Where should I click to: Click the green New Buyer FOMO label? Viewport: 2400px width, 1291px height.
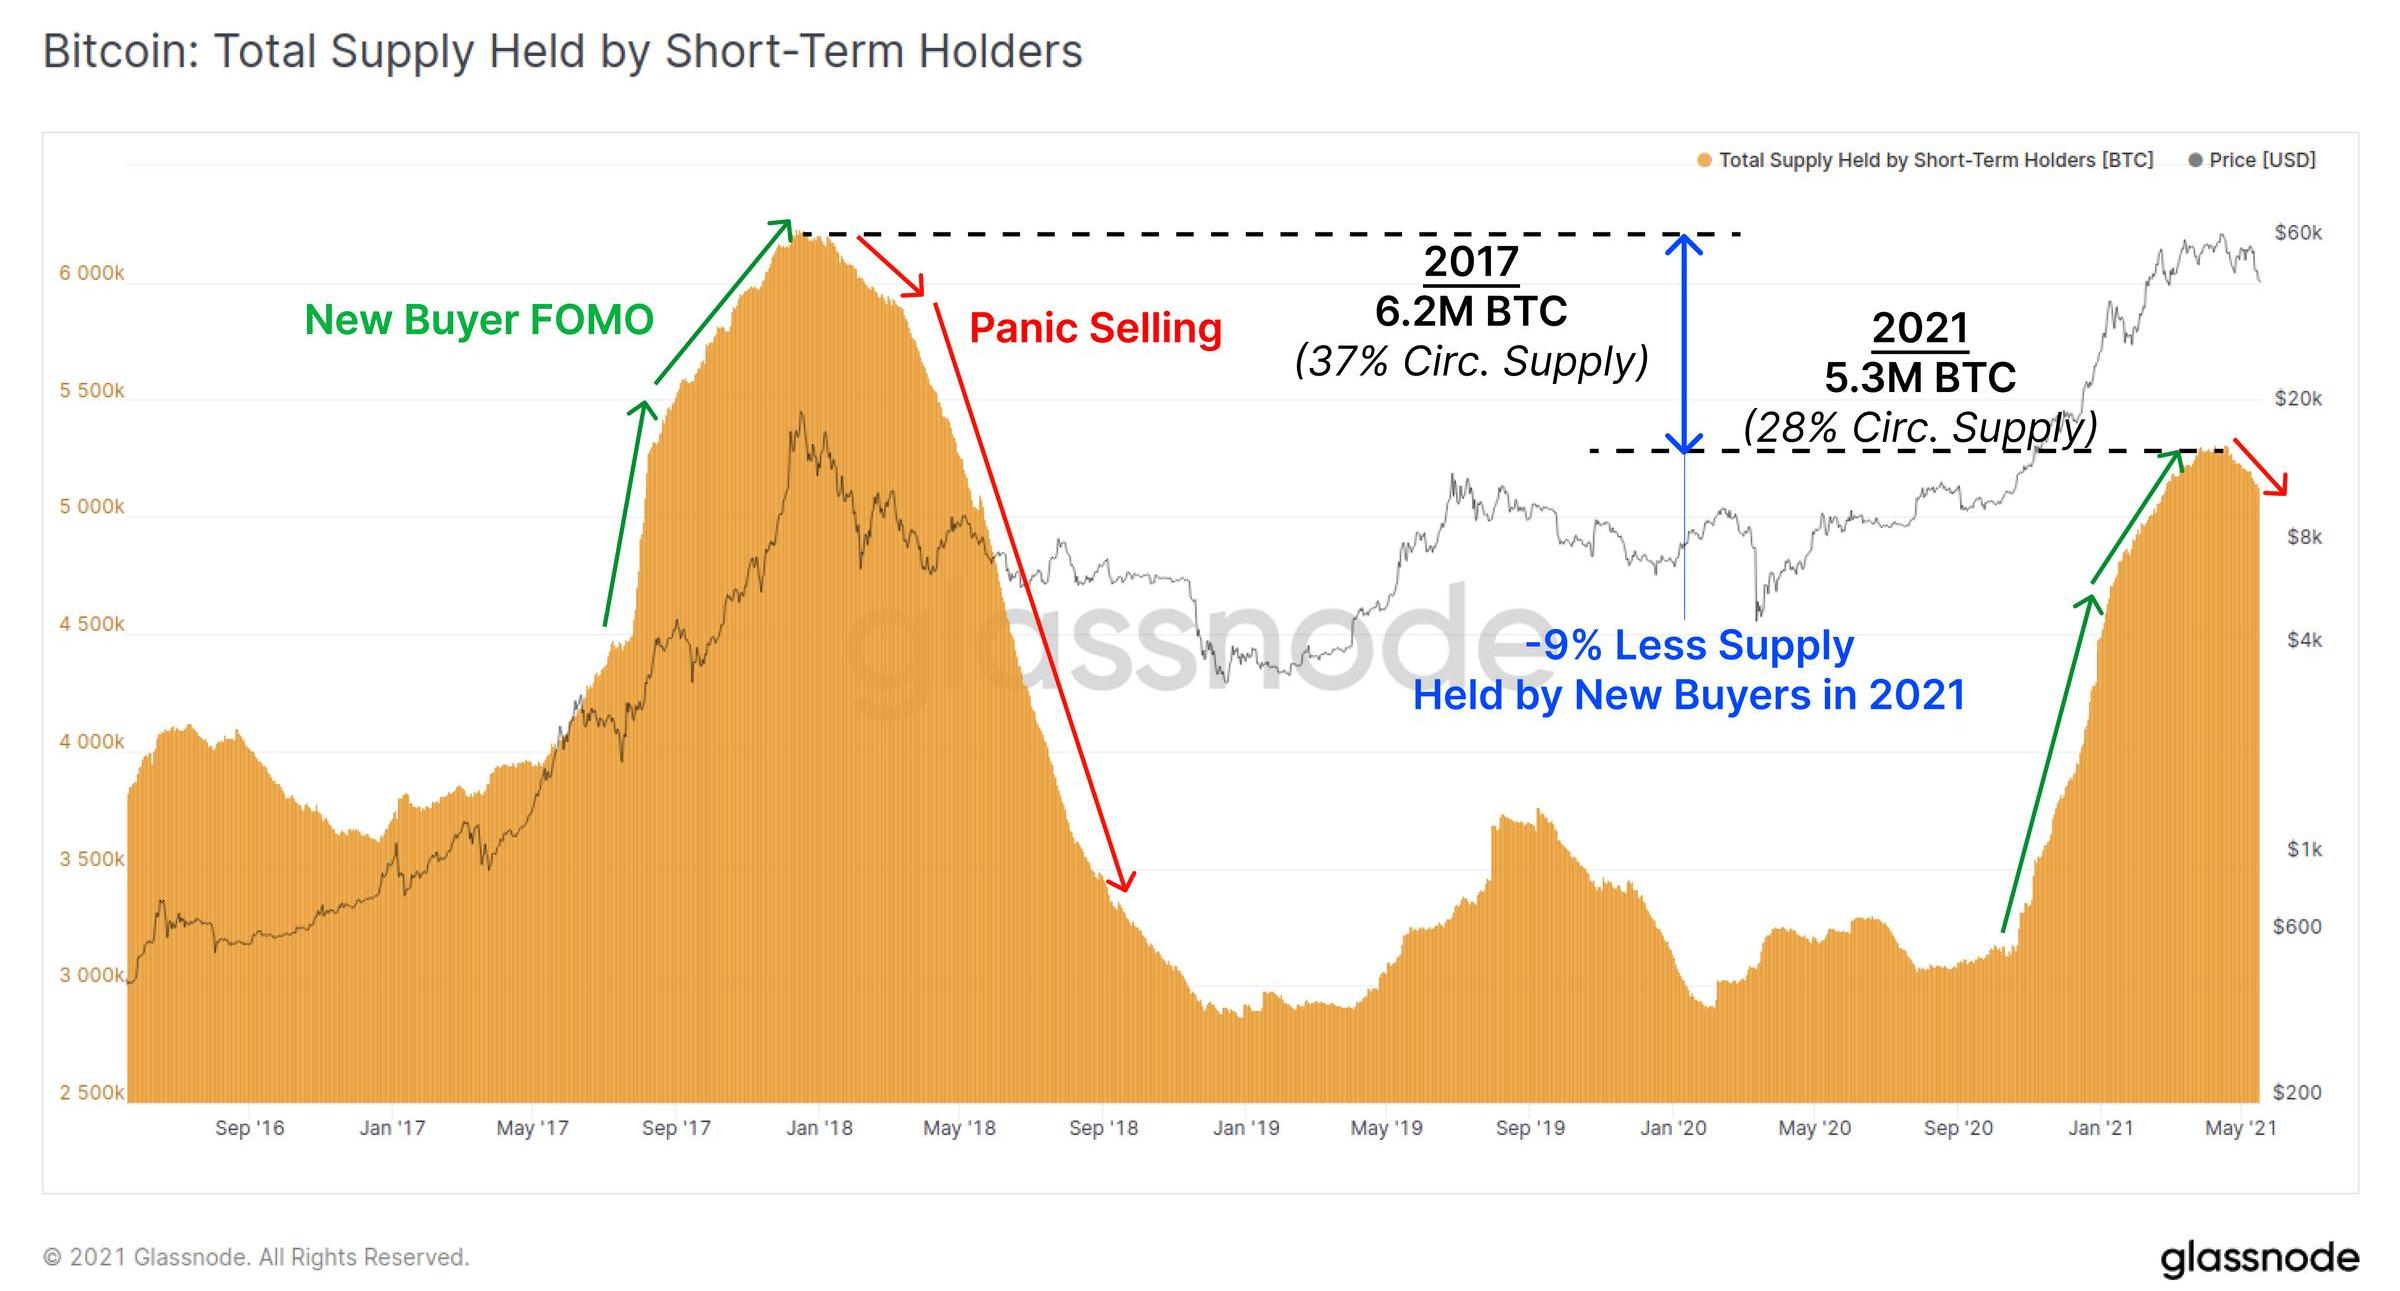pos(479,320)
